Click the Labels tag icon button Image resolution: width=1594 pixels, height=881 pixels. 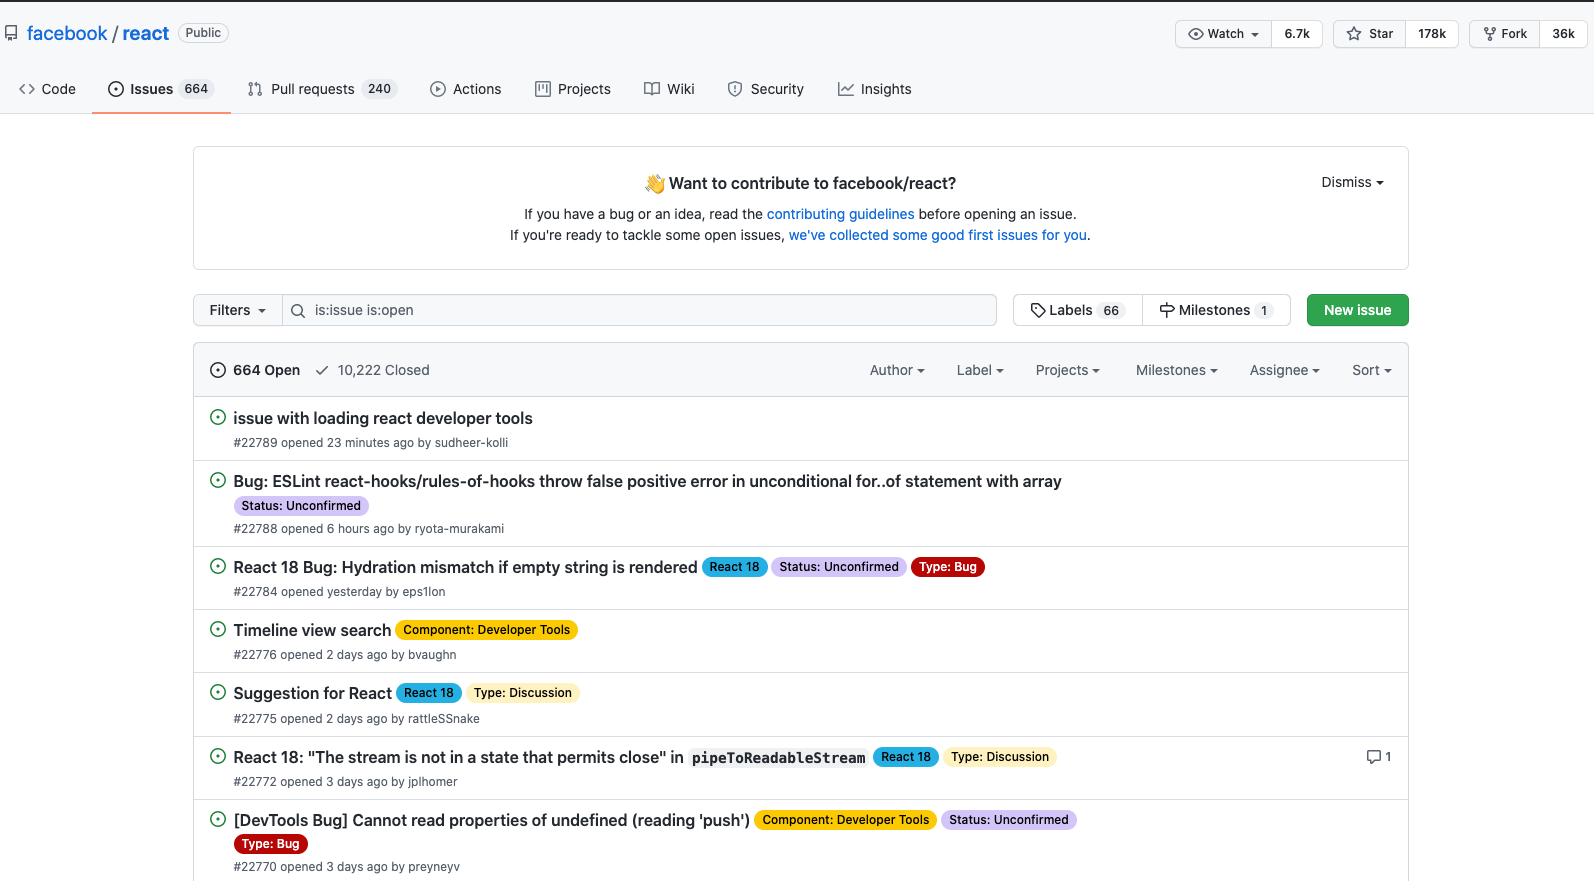pos(1039,310)
